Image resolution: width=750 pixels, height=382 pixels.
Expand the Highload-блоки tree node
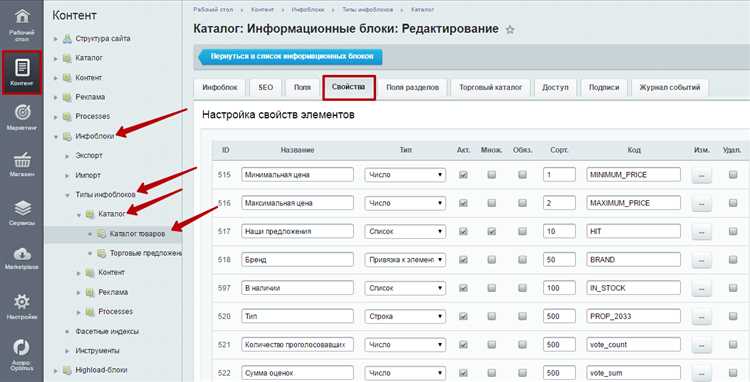point(55,371)
